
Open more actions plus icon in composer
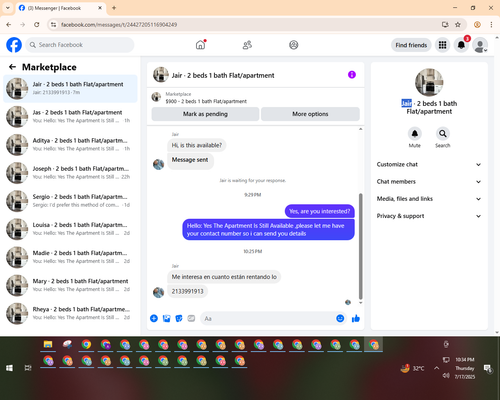(x=154, y=318)
